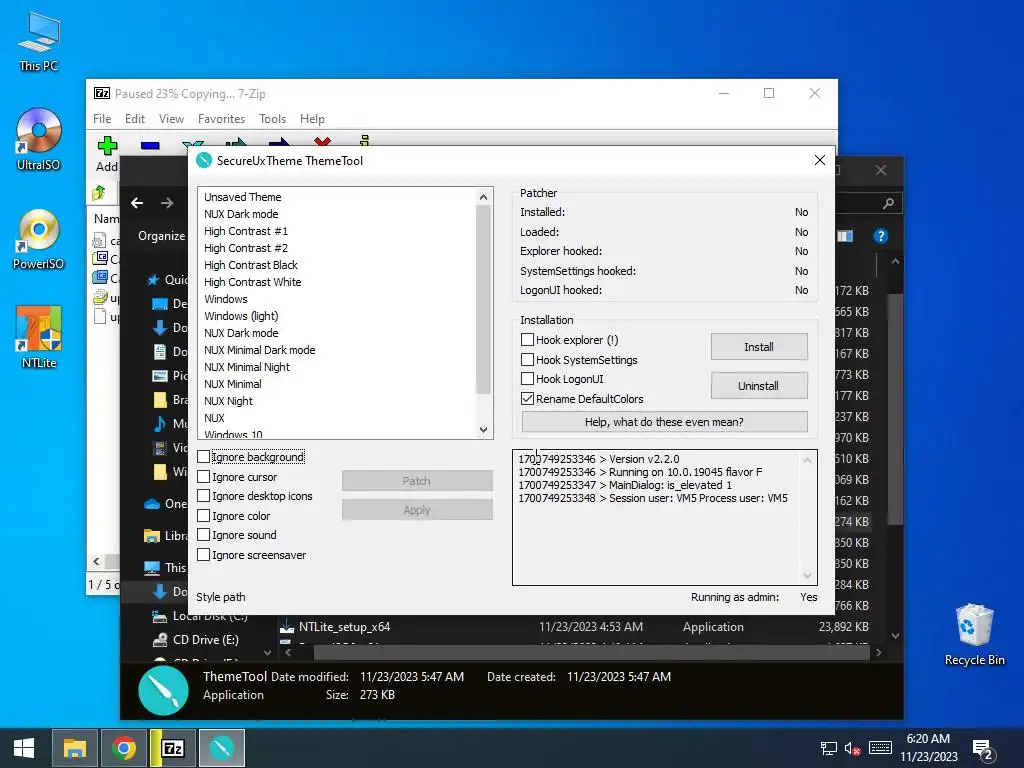1024x768 pixels.
Task: Click the muted volume tray icon
Action: [852, 748]
